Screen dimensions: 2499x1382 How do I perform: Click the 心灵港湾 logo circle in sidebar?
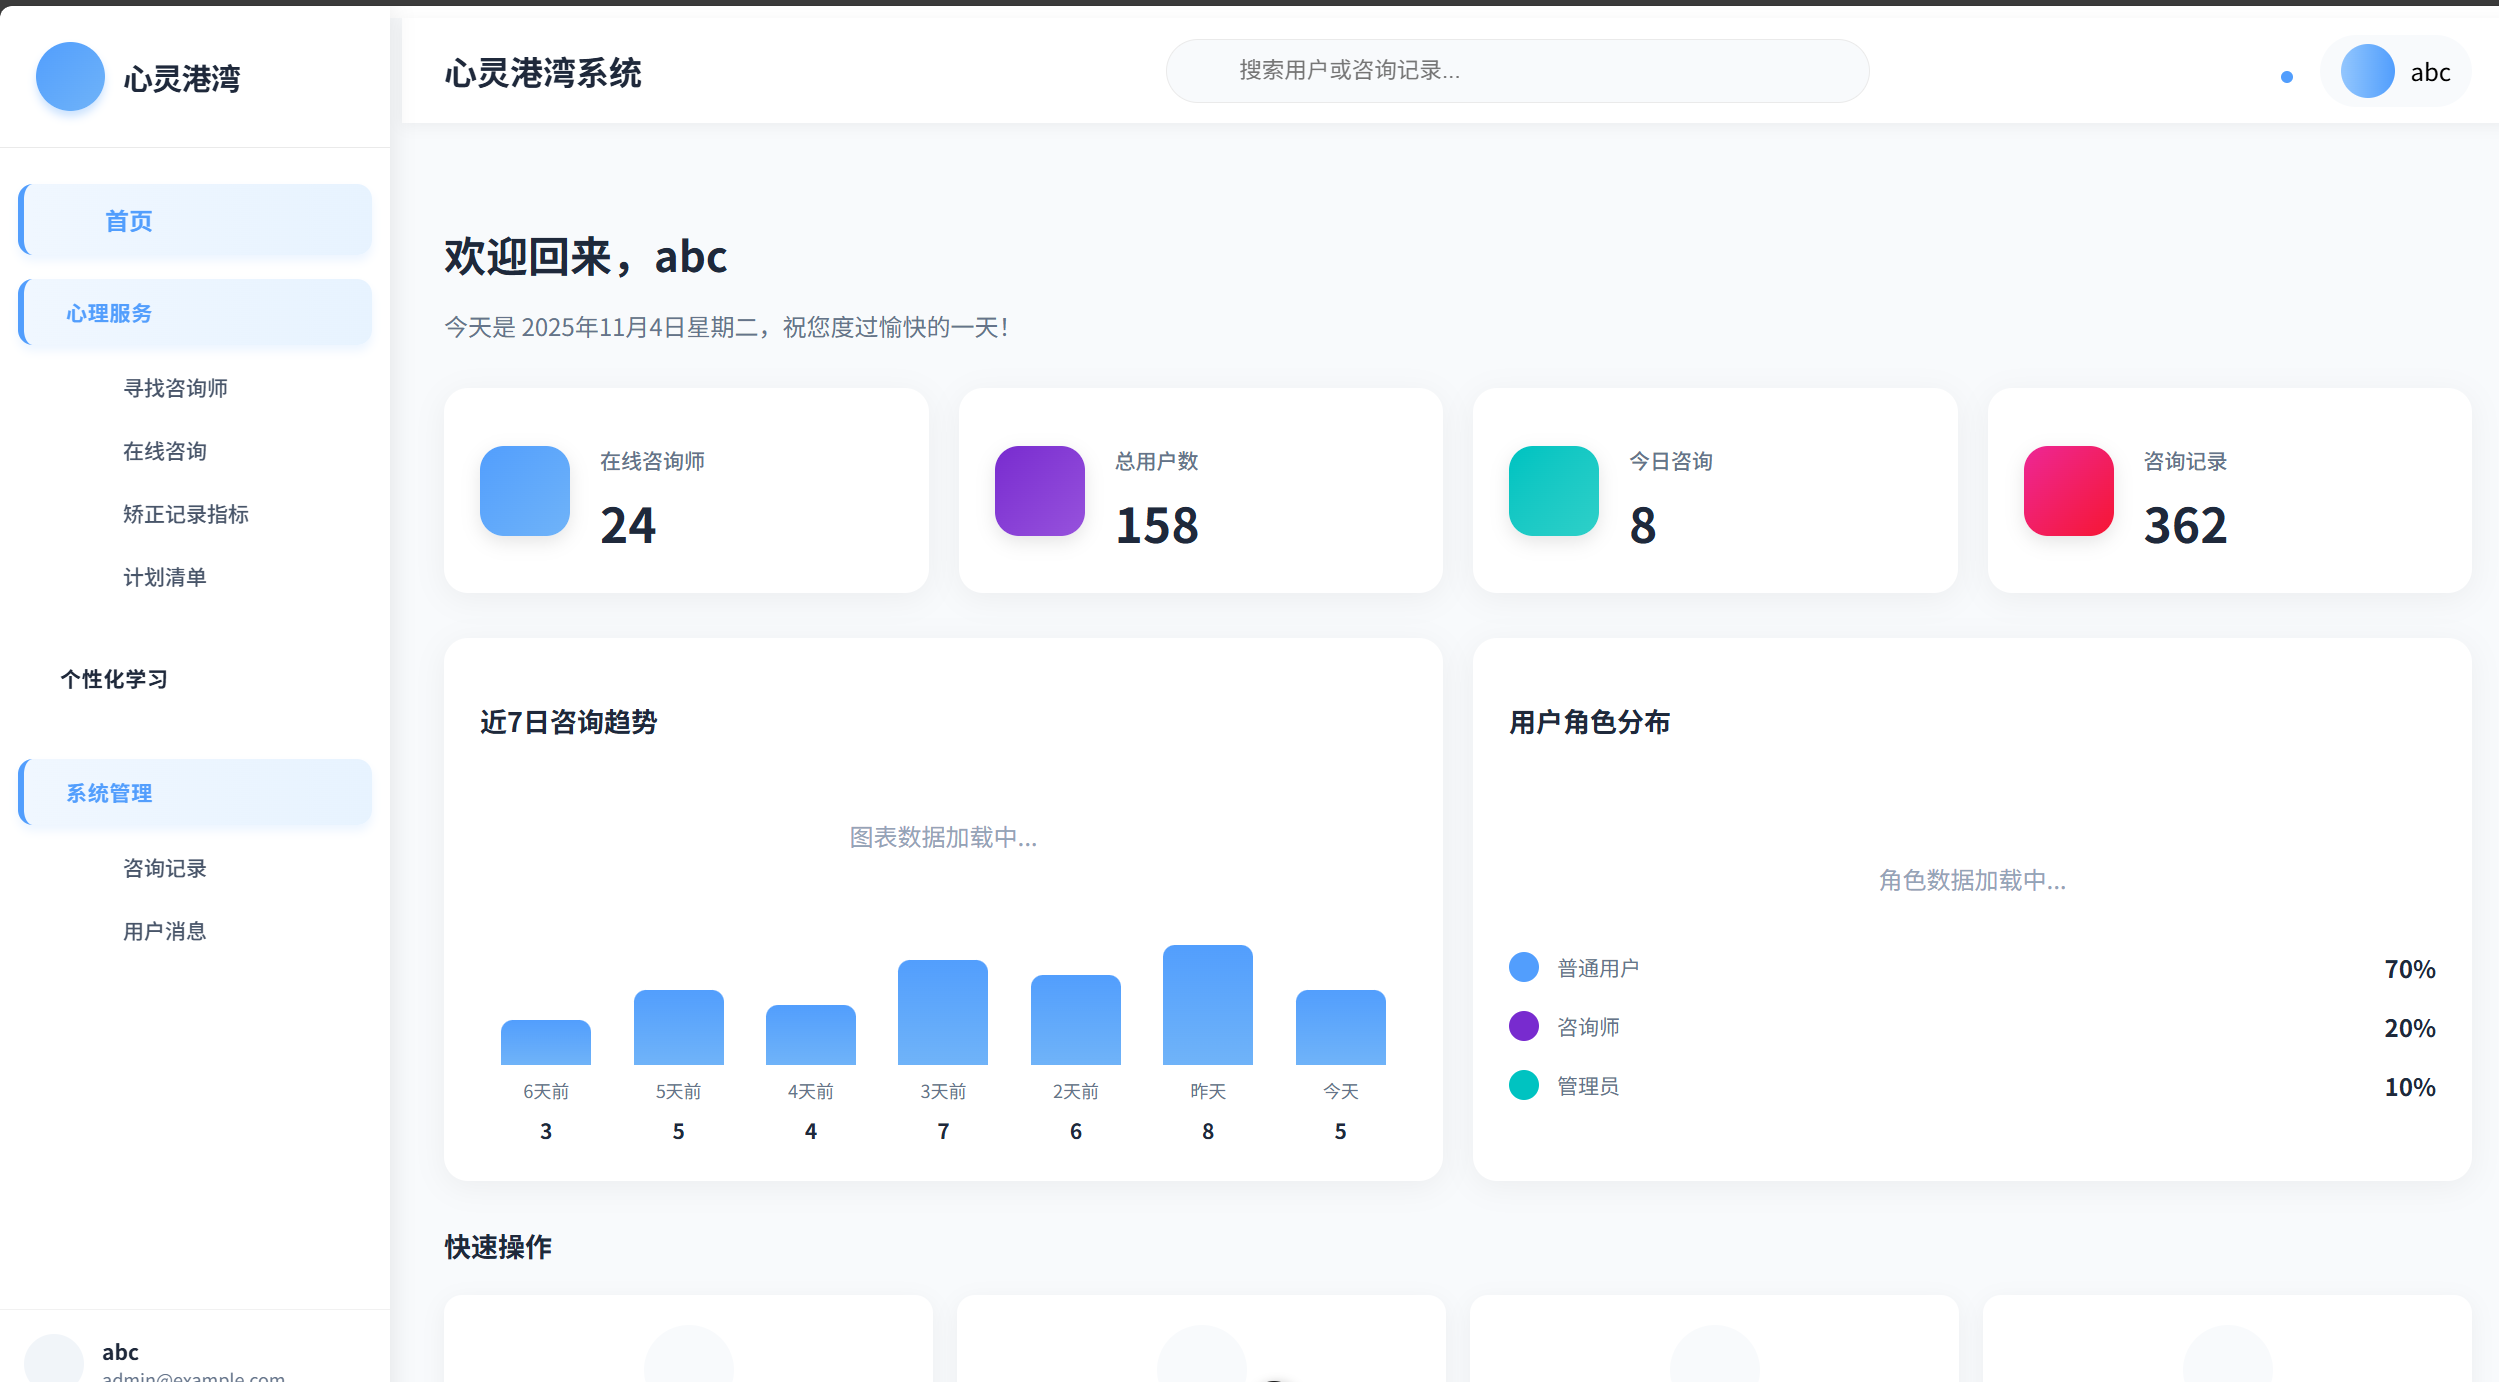(70, 77)
